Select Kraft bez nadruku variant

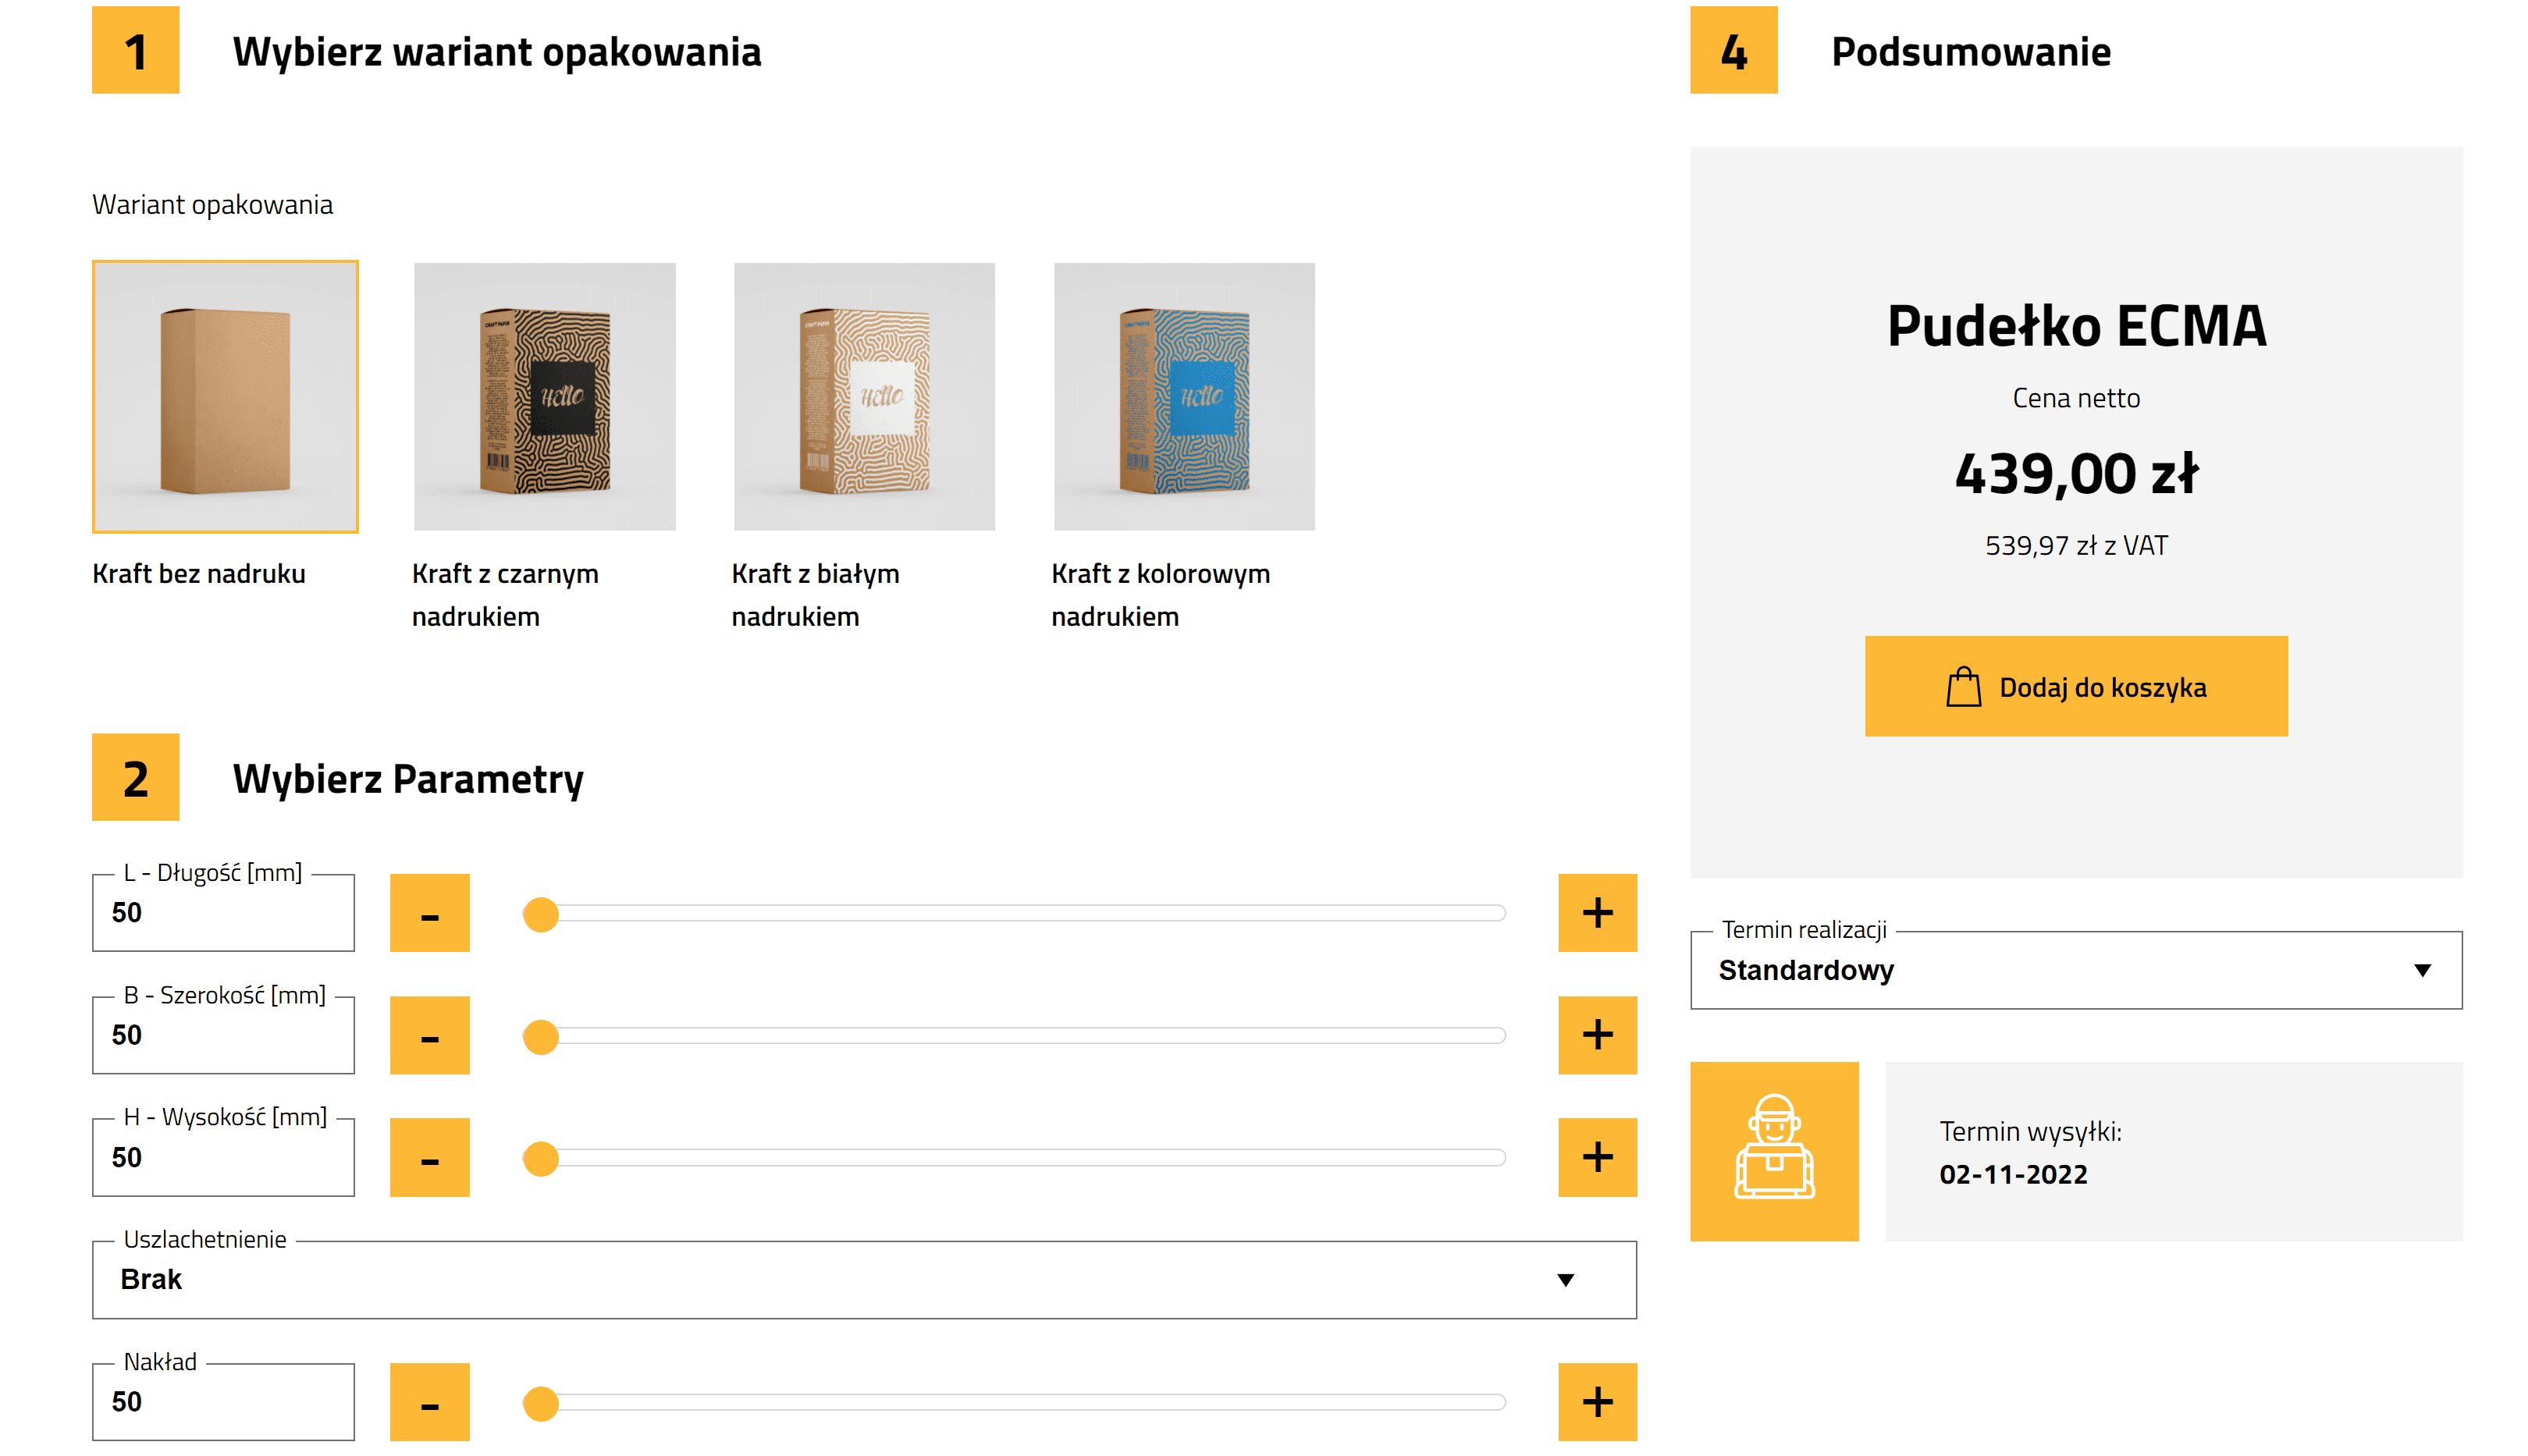(225, 396)
